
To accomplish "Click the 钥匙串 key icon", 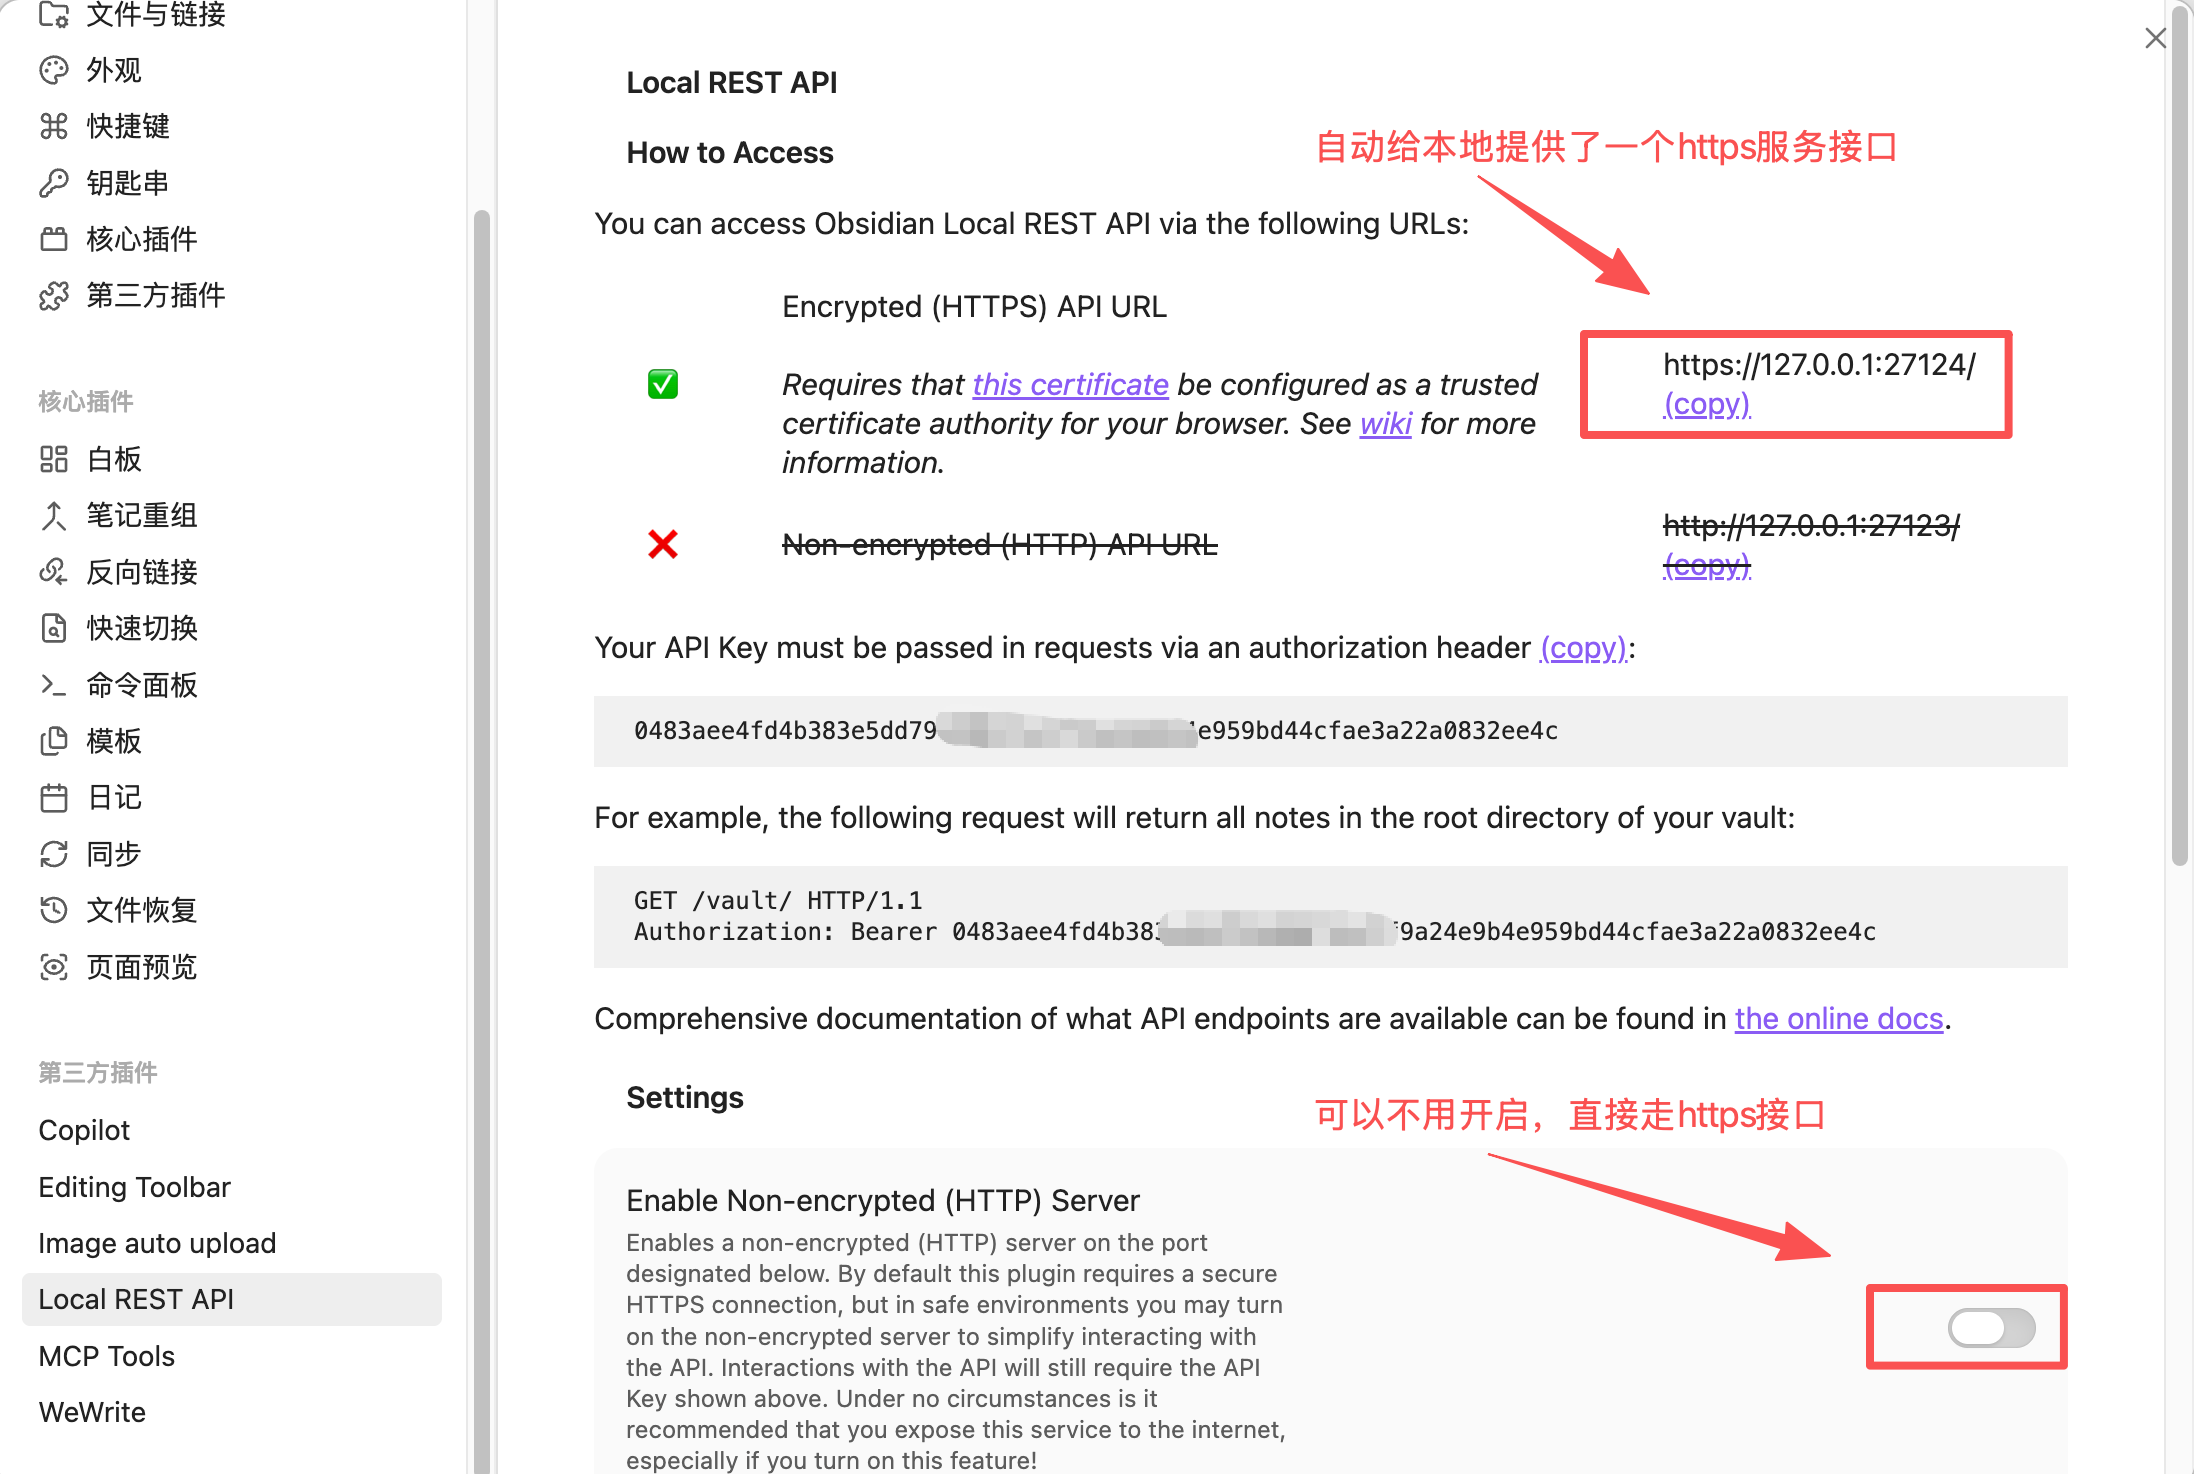I will 54,183.
